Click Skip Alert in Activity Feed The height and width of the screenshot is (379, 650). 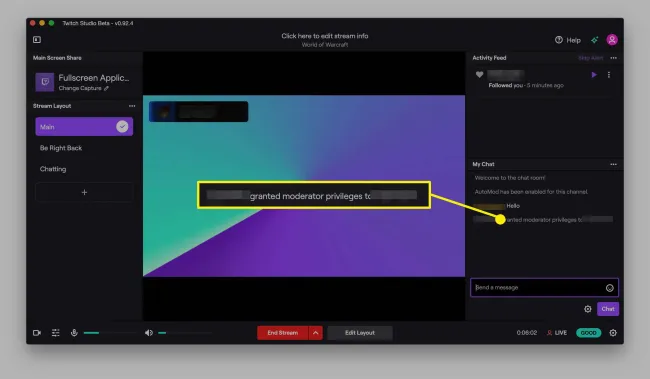[590, 58]
